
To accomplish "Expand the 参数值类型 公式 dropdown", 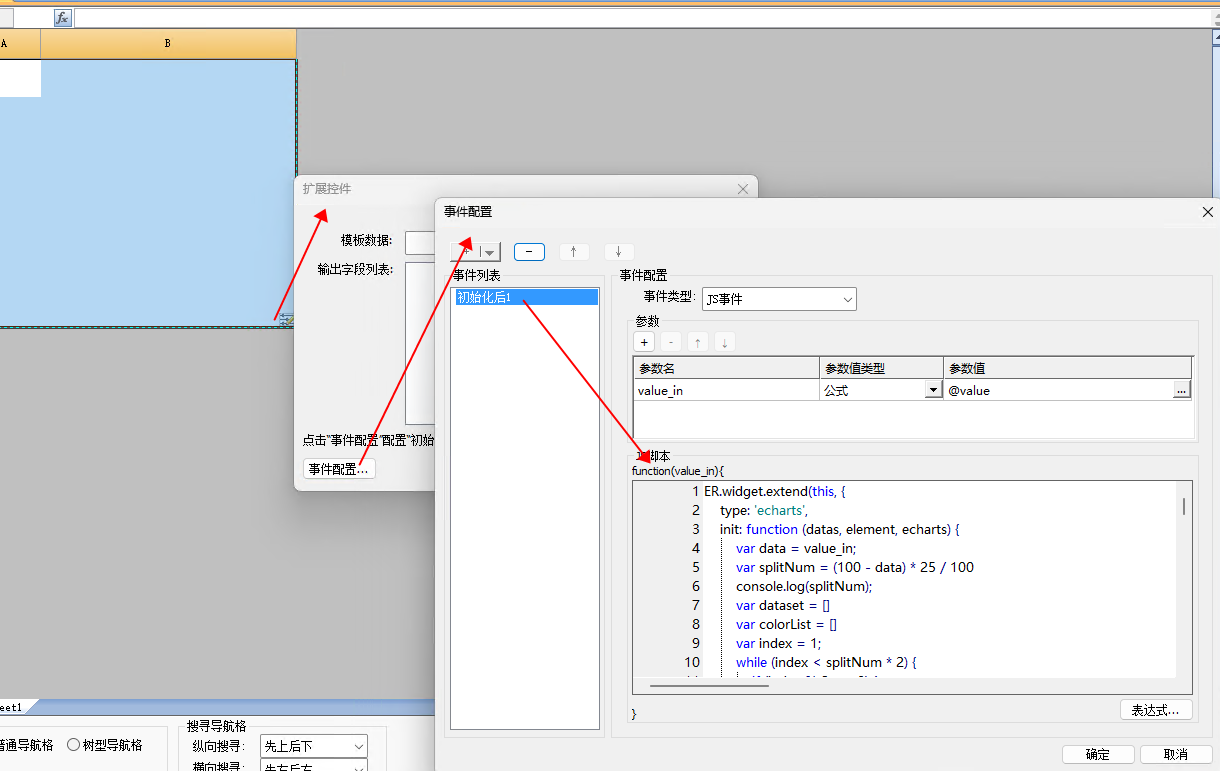I will [x=933, y=391].
